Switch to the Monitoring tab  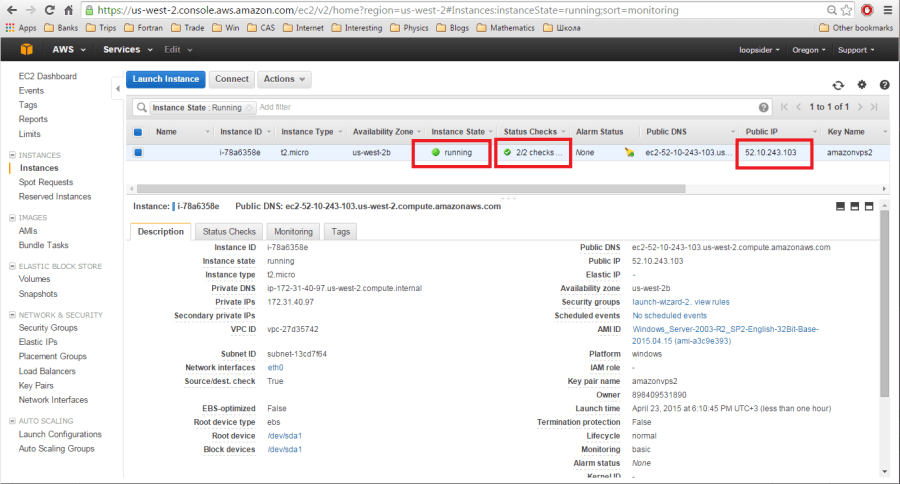293,231
